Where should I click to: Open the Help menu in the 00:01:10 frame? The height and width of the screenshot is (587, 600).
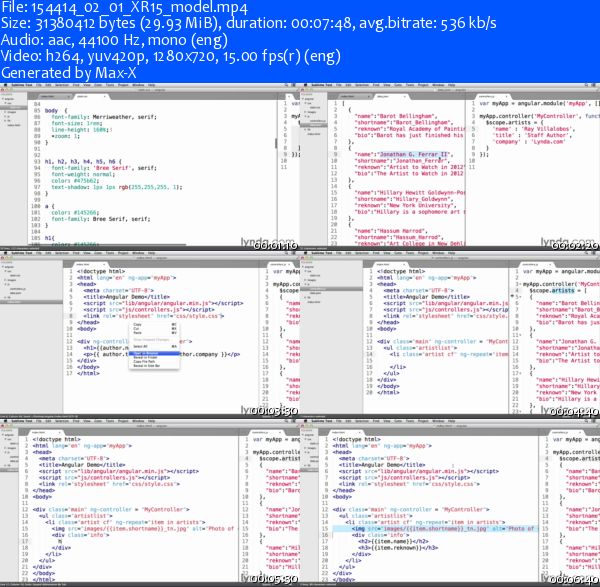[x=152, y=85]
